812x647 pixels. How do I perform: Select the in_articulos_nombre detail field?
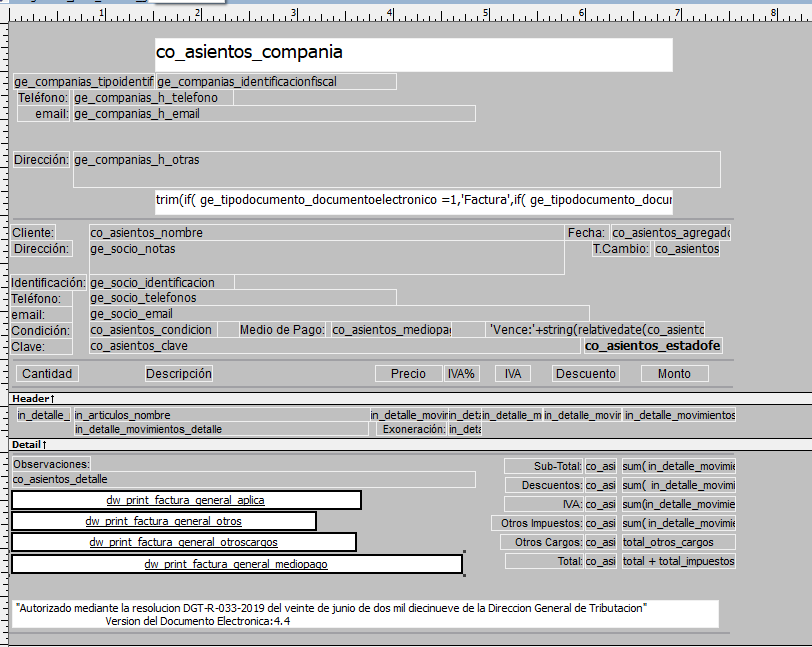tap(221, 415)
